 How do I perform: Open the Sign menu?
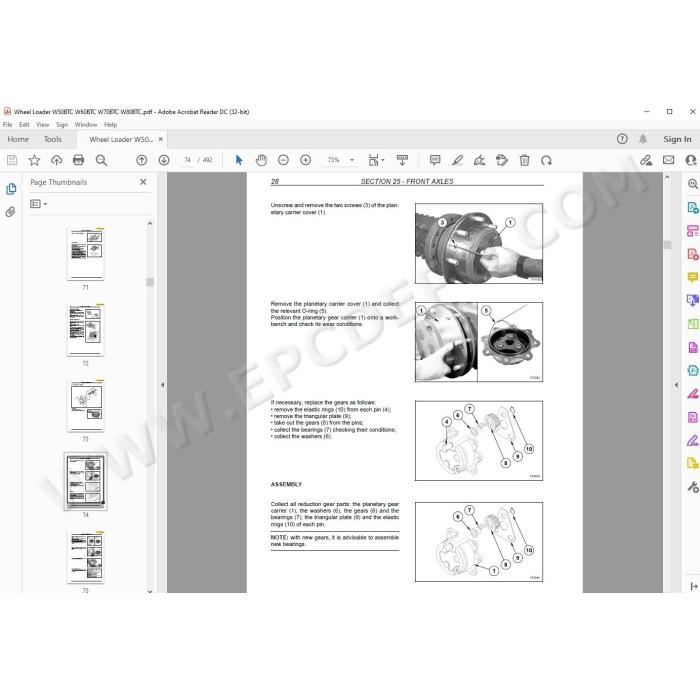coord(62,125)
